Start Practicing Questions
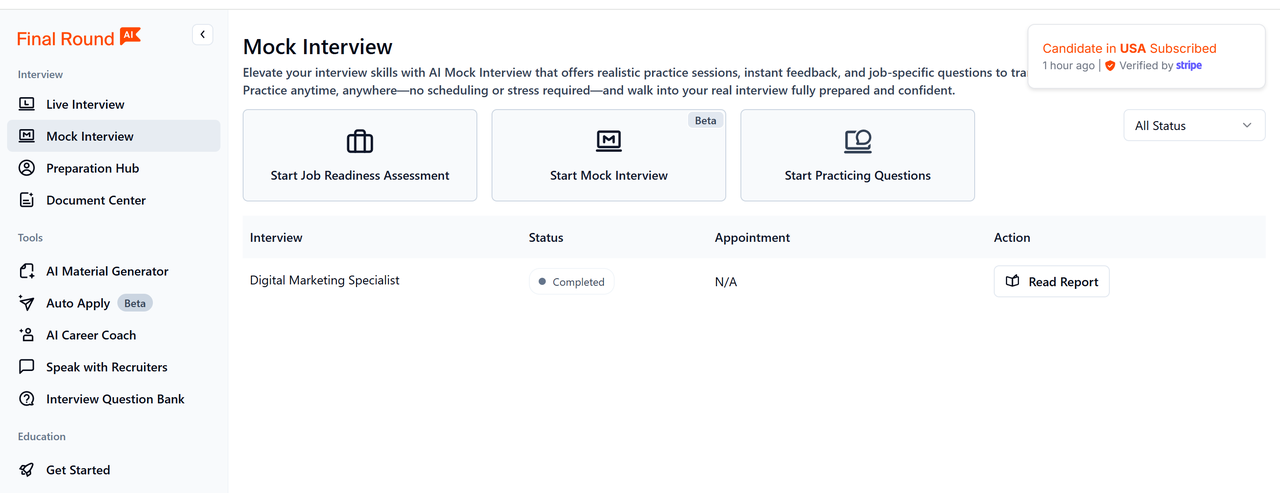This screenshot has width=1280, height=493. tap(857, 155)
